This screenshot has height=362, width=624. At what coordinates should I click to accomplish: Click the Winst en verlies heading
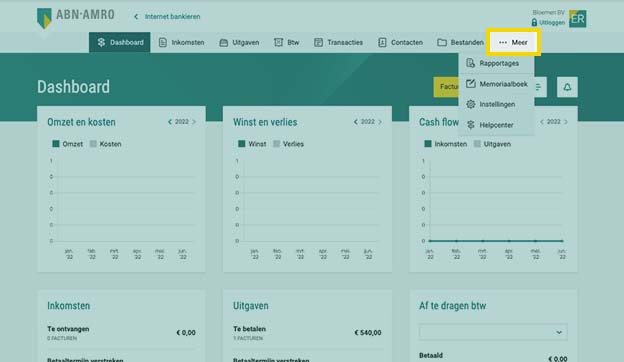[x=265, y=122]
